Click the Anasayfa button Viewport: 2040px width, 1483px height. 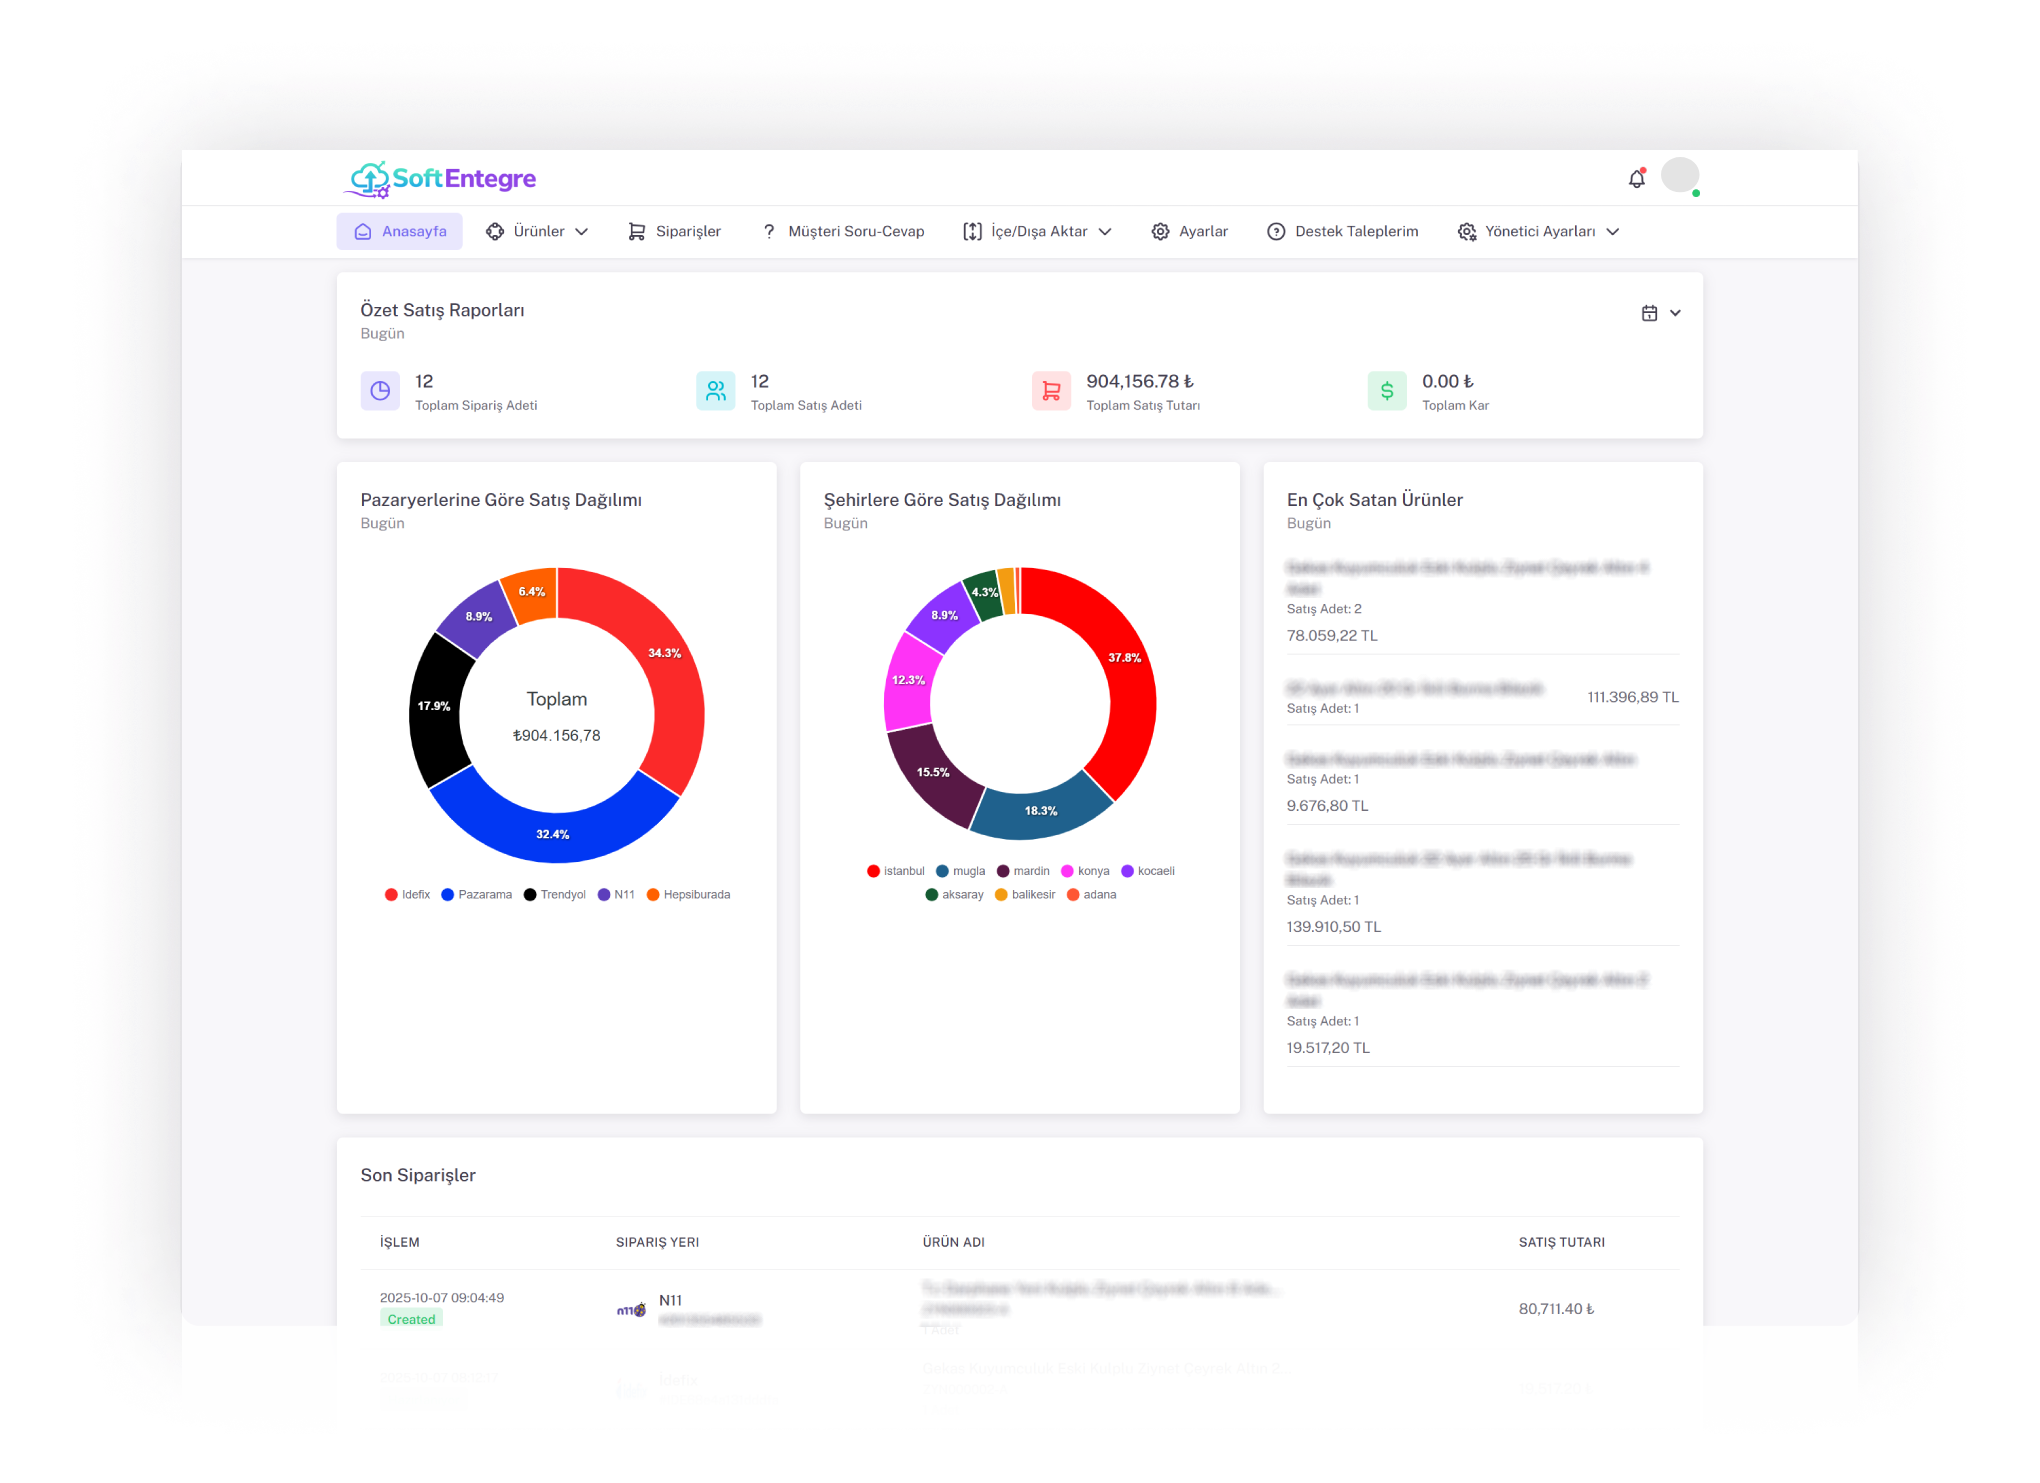(x=400, y=231)
